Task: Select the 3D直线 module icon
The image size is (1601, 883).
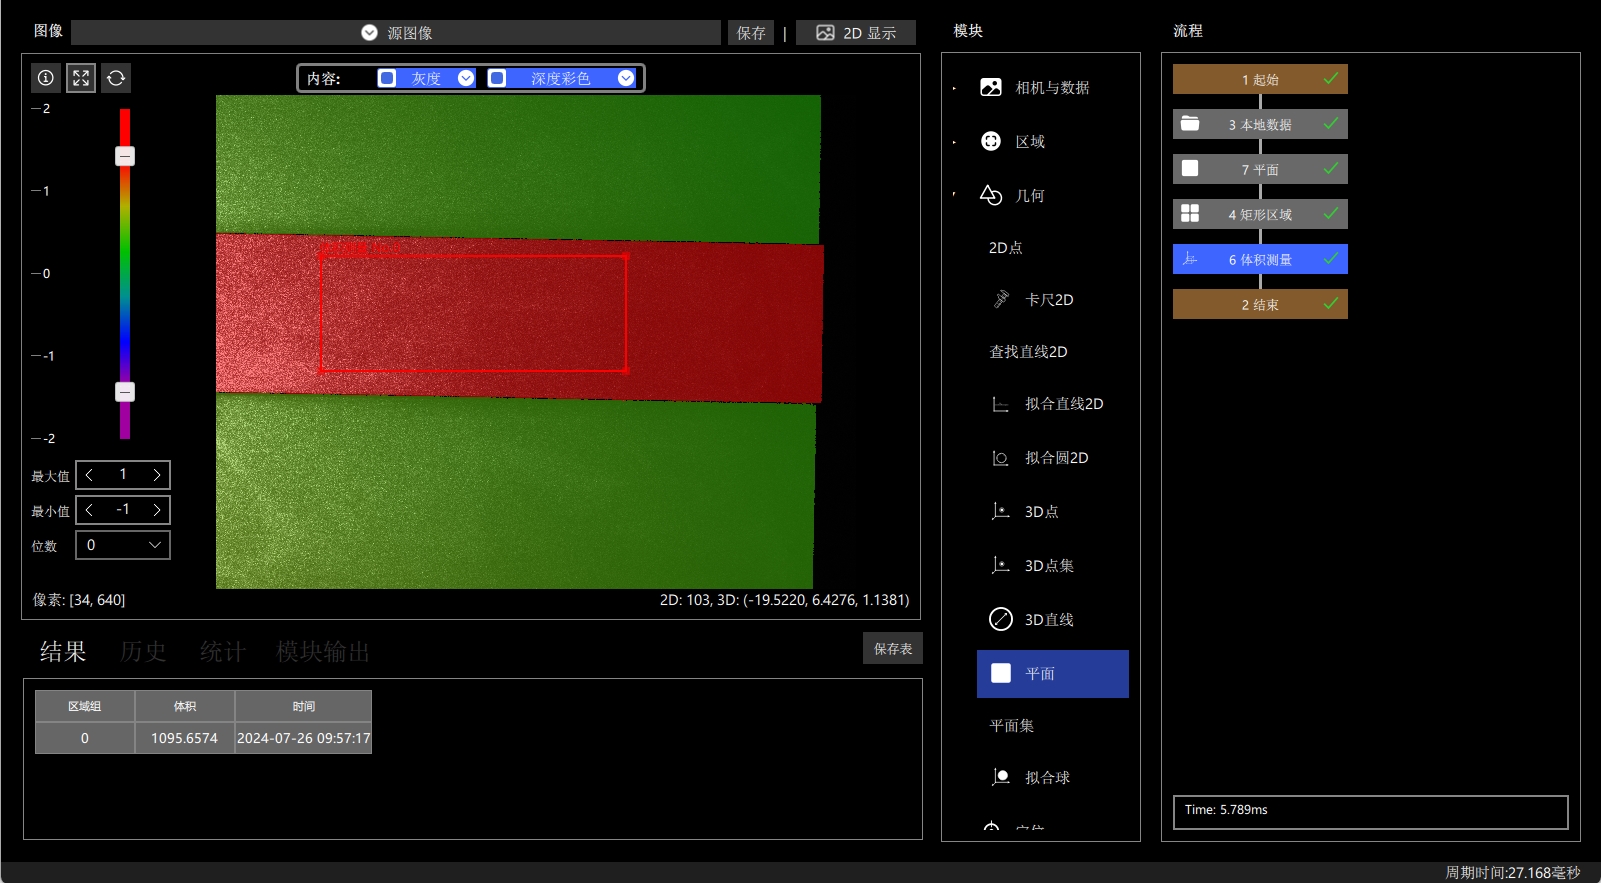Action: click(1001, 619)
